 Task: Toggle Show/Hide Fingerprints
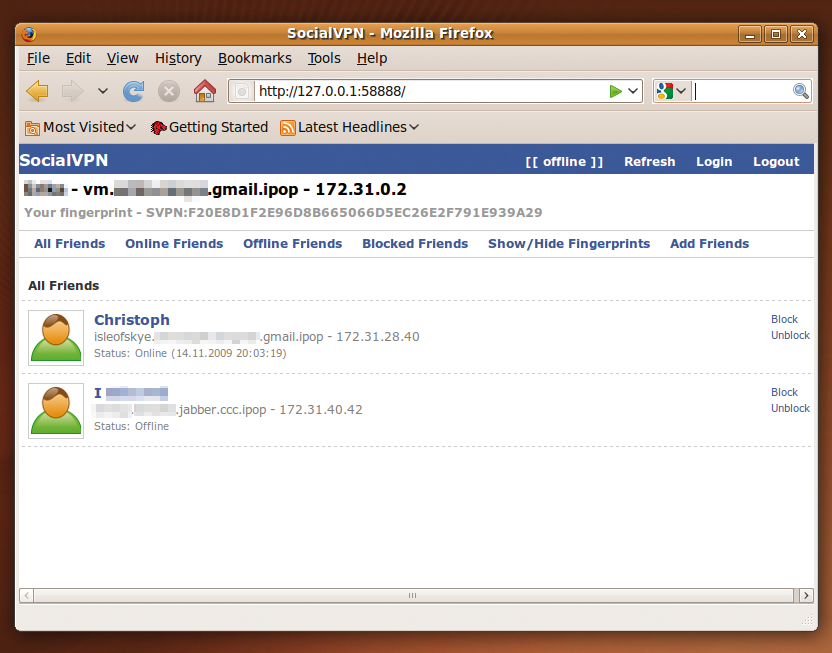pos(569,243)
